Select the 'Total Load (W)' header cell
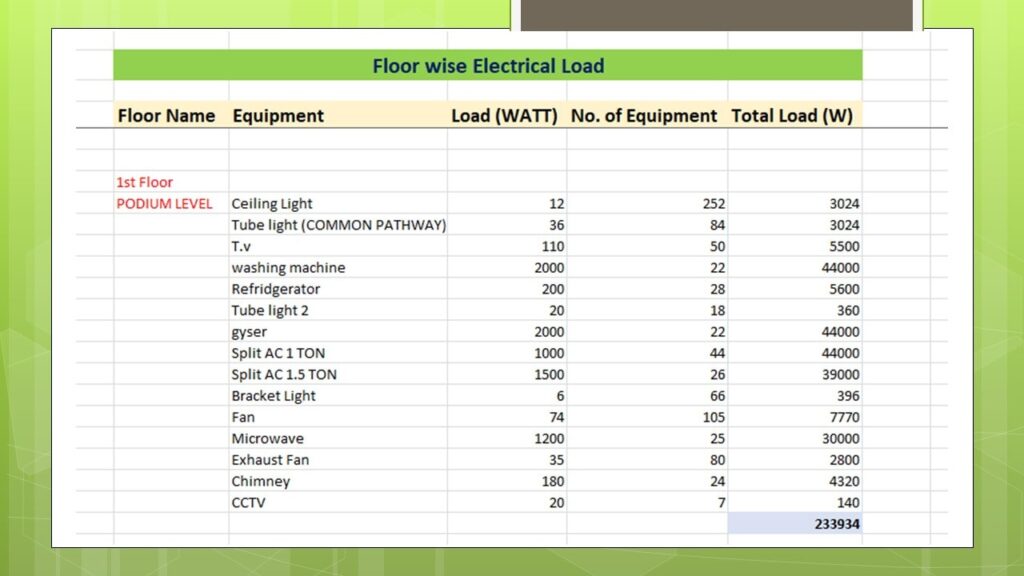1024x576 pixels. tap(793, 115)
